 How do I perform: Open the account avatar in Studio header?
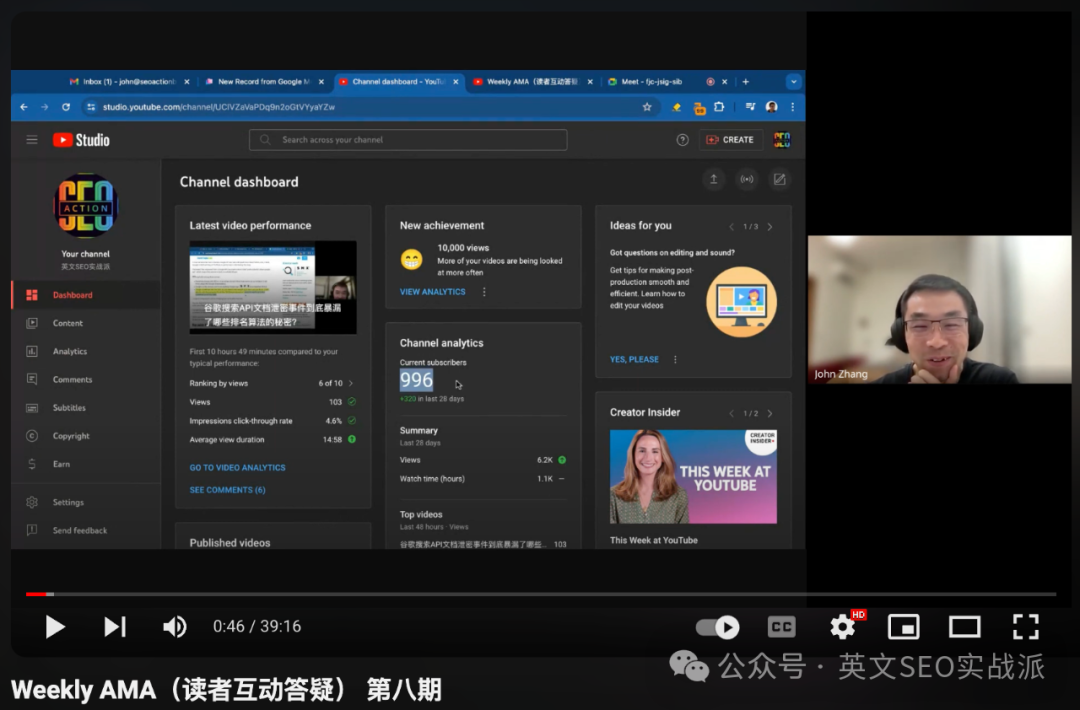782,140
